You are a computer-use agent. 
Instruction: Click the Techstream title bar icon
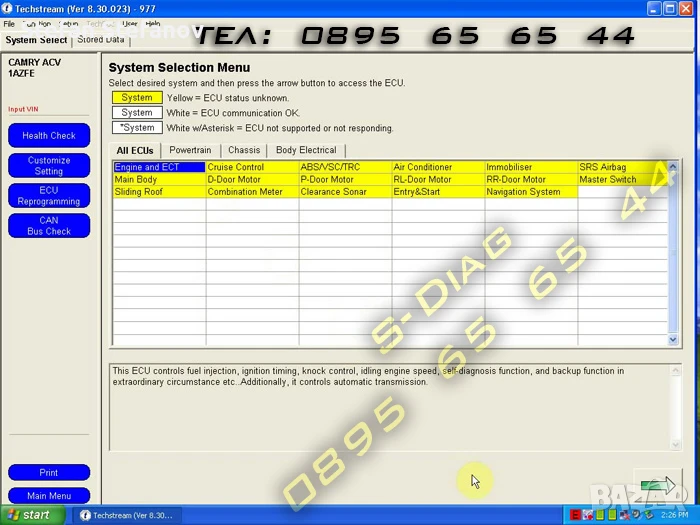pyautogui.click(x=7, y=8)
